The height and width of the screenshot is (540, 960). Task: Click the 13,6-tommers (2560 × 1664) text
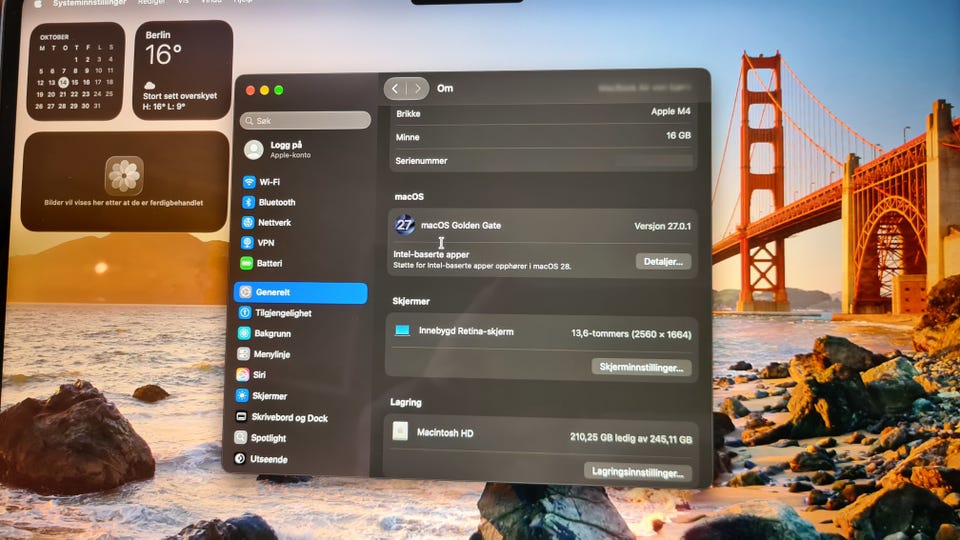pyautogui.click(x=631, y=334)
